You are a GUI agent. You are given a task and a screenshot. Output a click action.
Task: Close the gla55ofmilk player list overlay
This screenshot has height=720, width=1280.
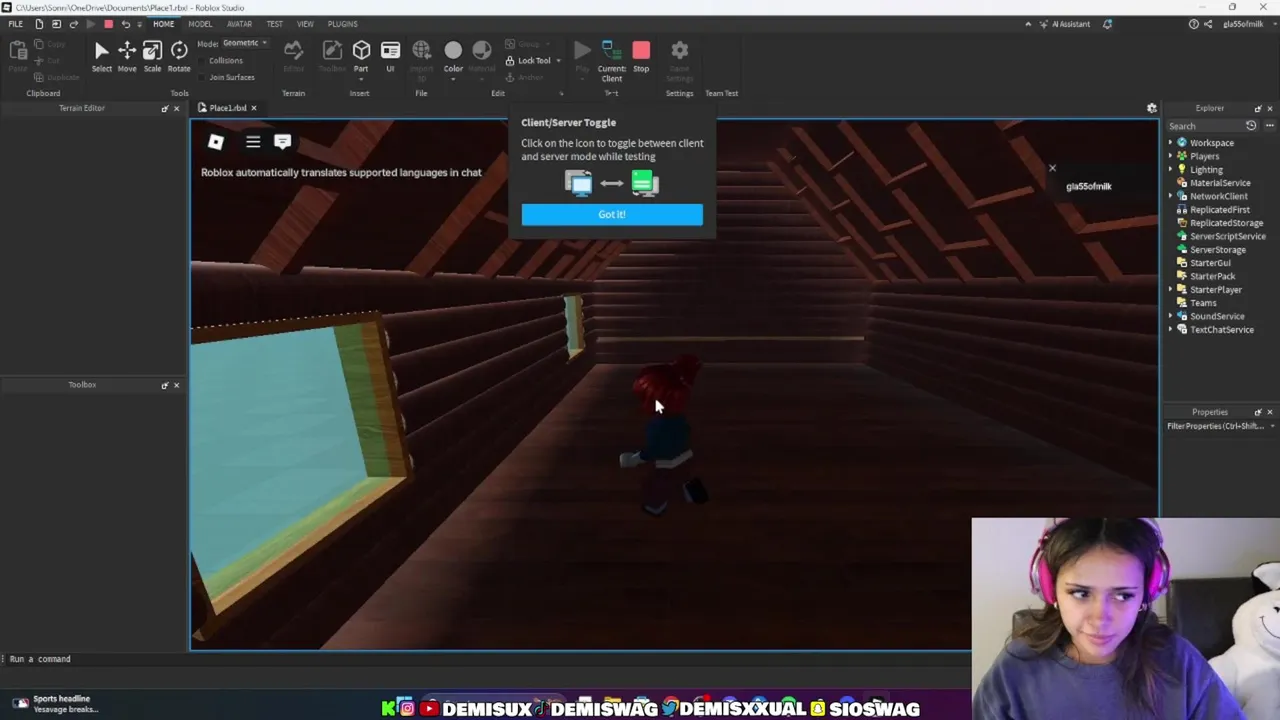pos(1052,168)
